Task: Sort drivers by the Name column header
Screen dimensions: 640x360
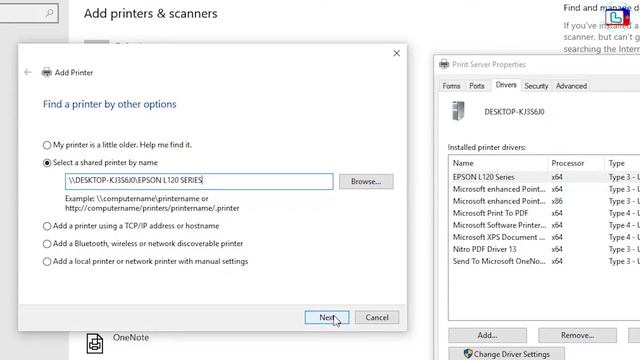Action: 498,163
